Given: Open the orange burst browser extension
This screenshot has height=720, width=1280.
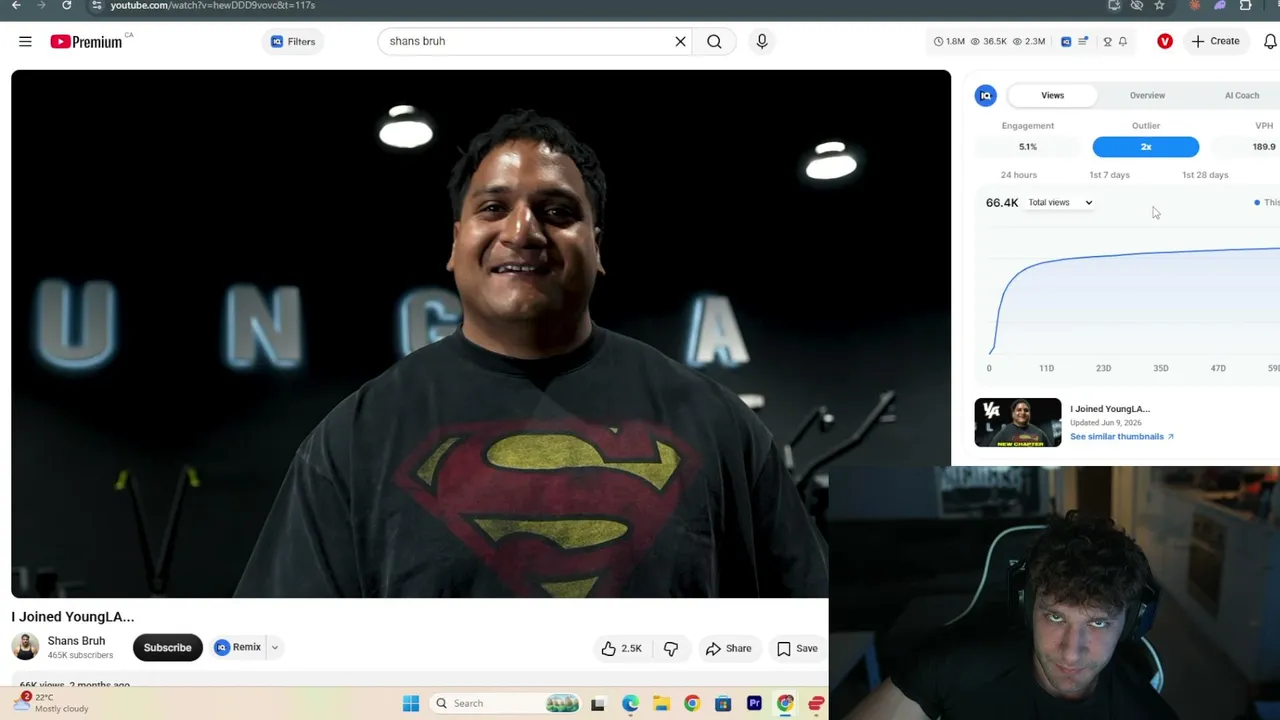Looking at the screenshot, I should click(1194, 5).
